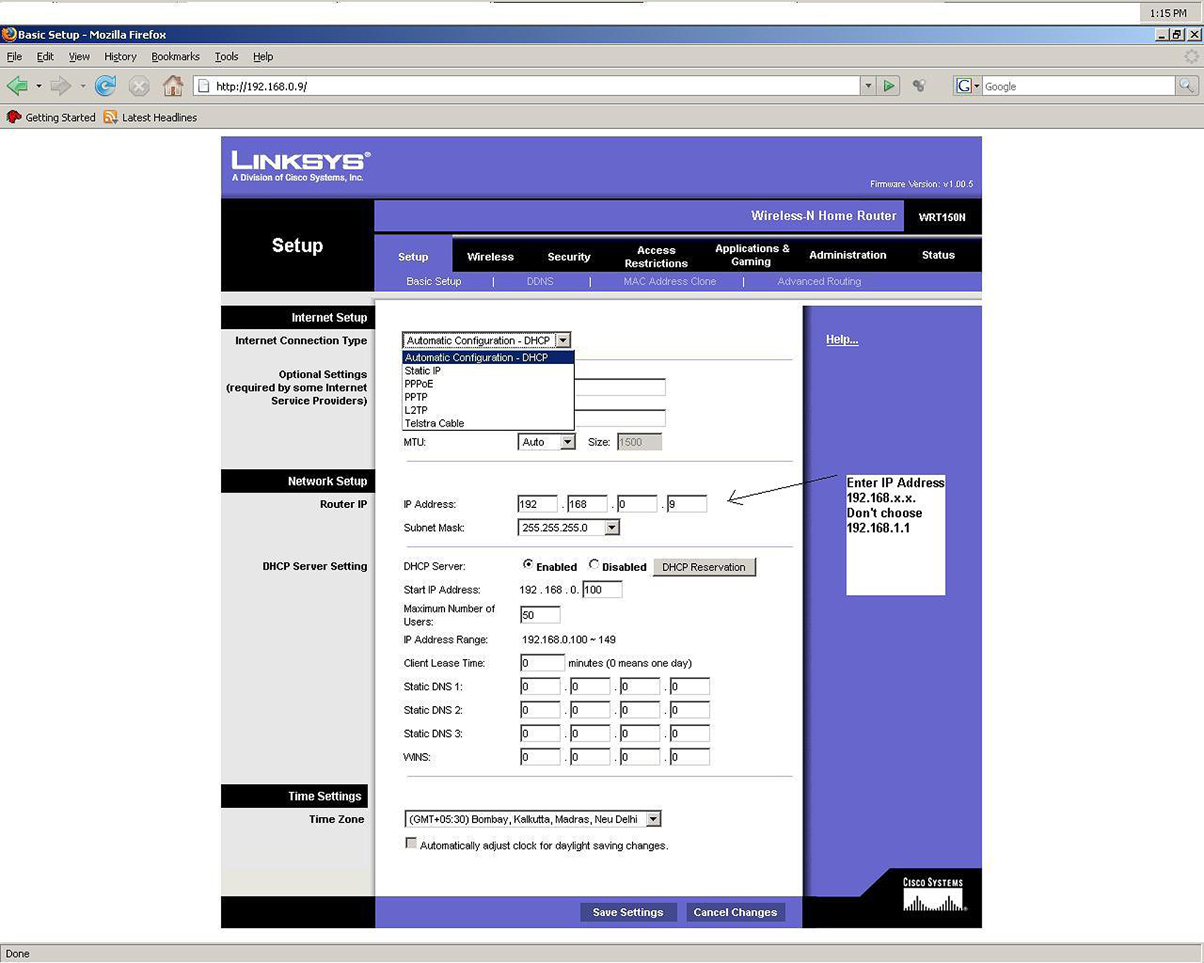Image resolution: width=1204 pixels, height=963 pixels.
Task: Click the Forward navigation arrow icon
Action: pos(61,86)
